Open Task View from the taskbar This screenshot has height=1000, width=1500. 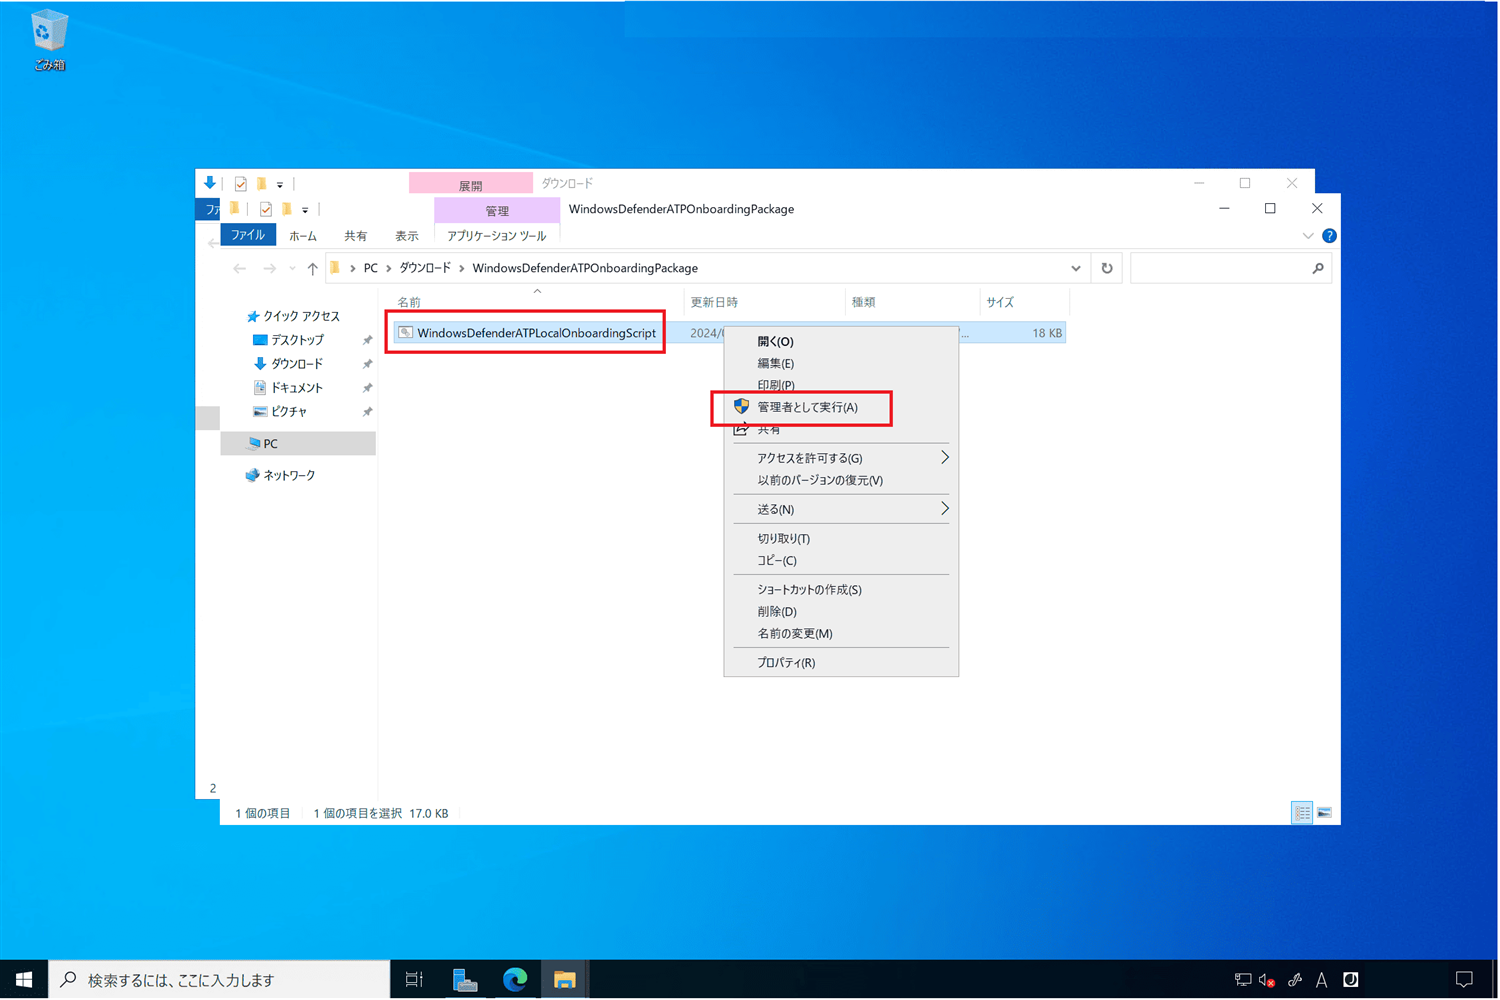tap(414, 980)
